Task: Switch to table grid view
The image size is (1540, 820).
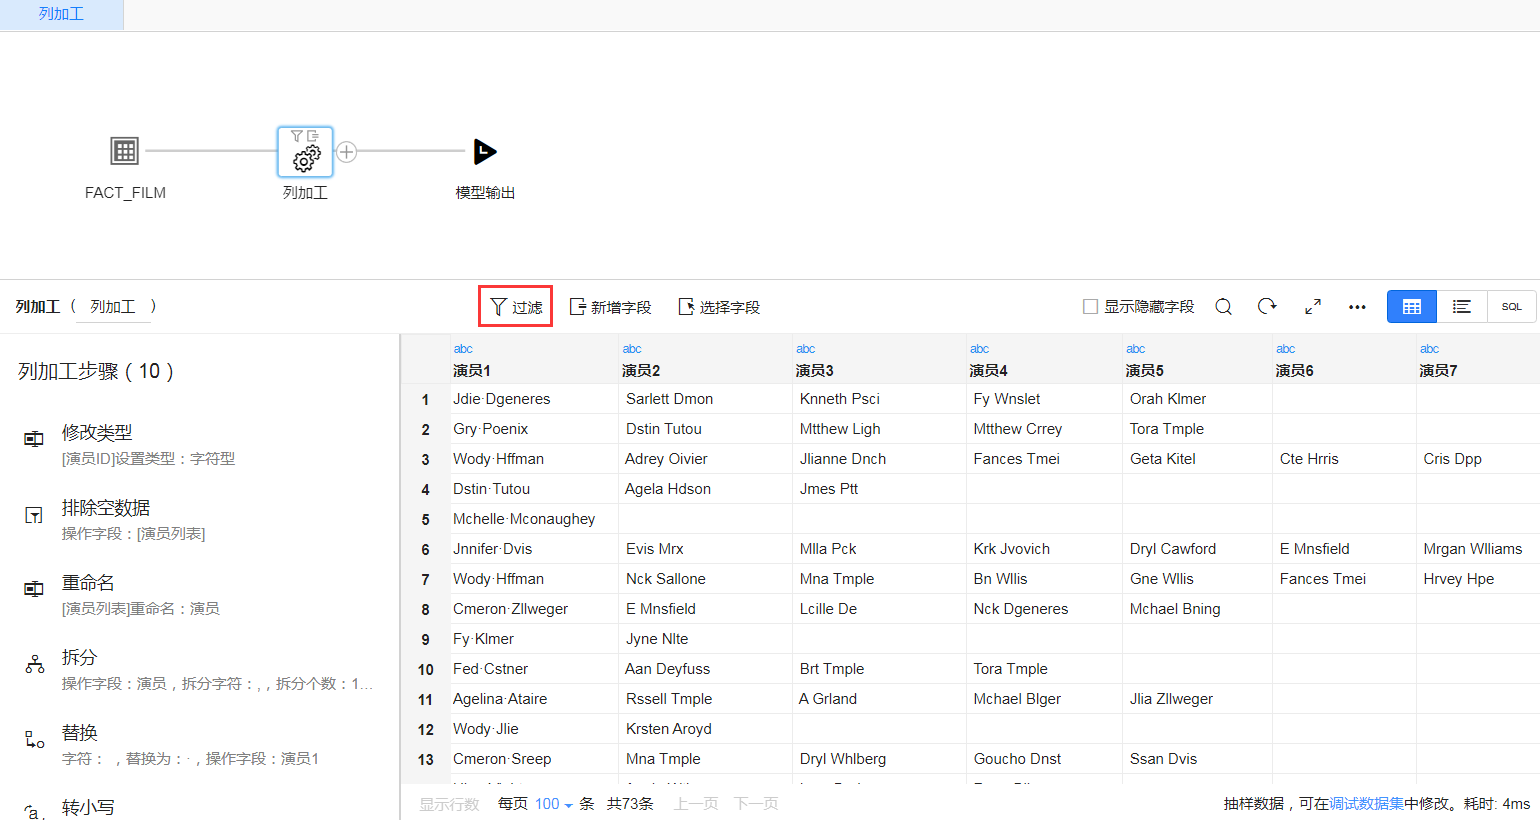Action: pos(1411,307)
